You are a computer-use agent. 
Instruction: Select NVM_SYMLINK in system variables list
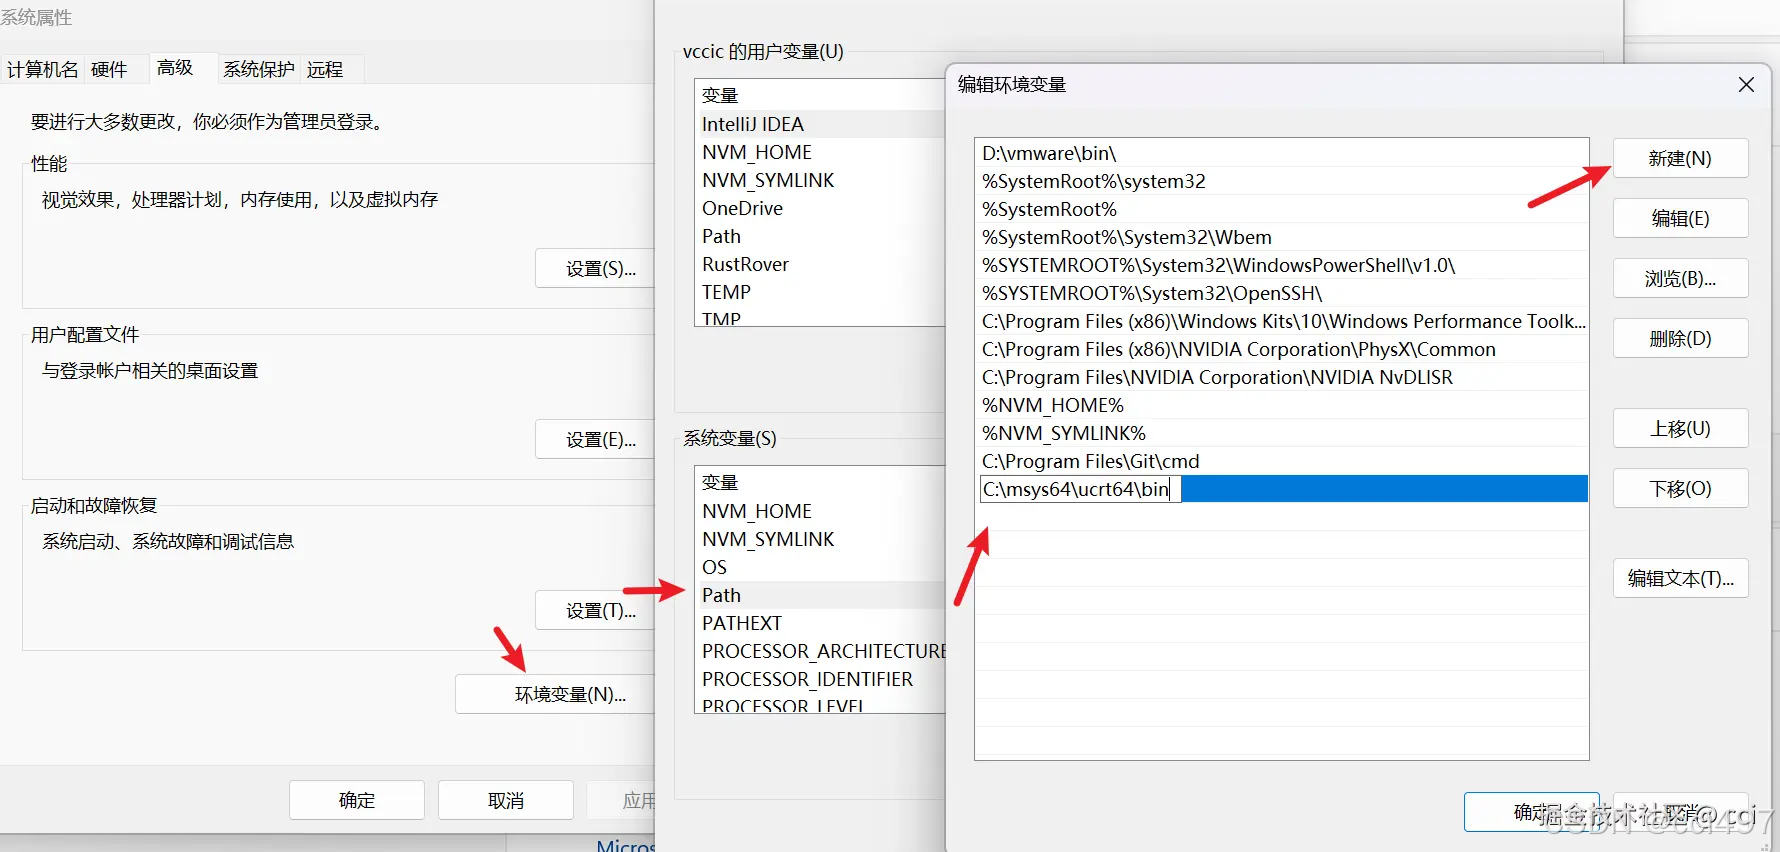(x=820, y=539)
